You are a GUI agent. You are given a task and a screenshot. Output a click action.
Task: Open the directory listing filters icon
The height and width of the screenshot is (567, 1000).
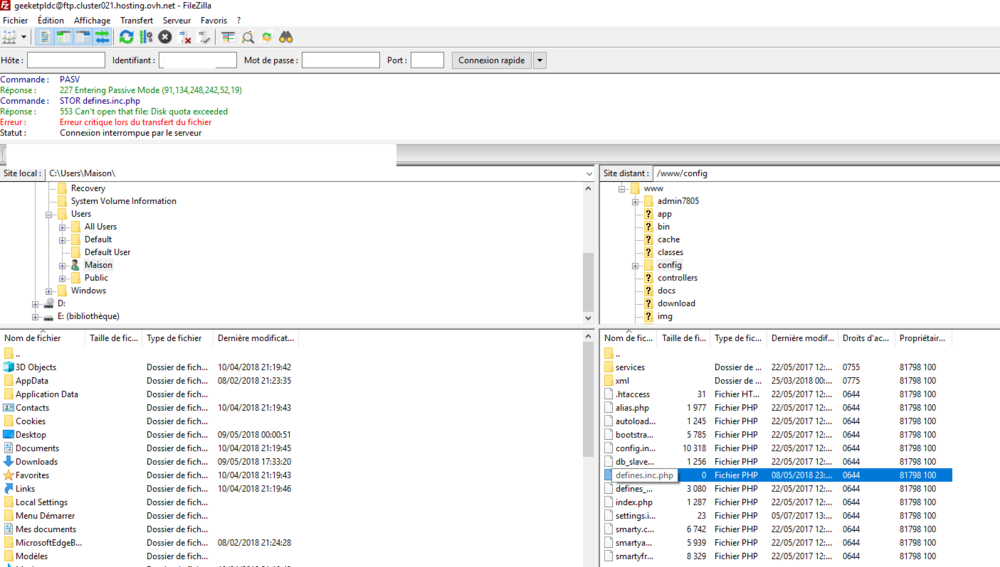point(228,37)
